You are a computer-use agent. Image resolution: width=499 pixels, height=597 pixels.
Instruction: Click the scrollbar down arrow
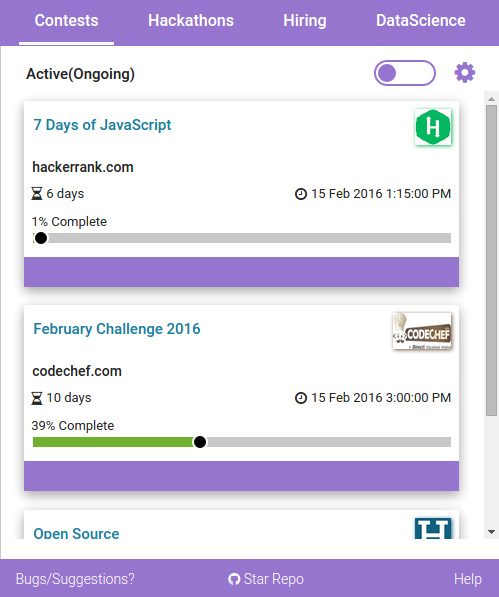click(491, 532)
